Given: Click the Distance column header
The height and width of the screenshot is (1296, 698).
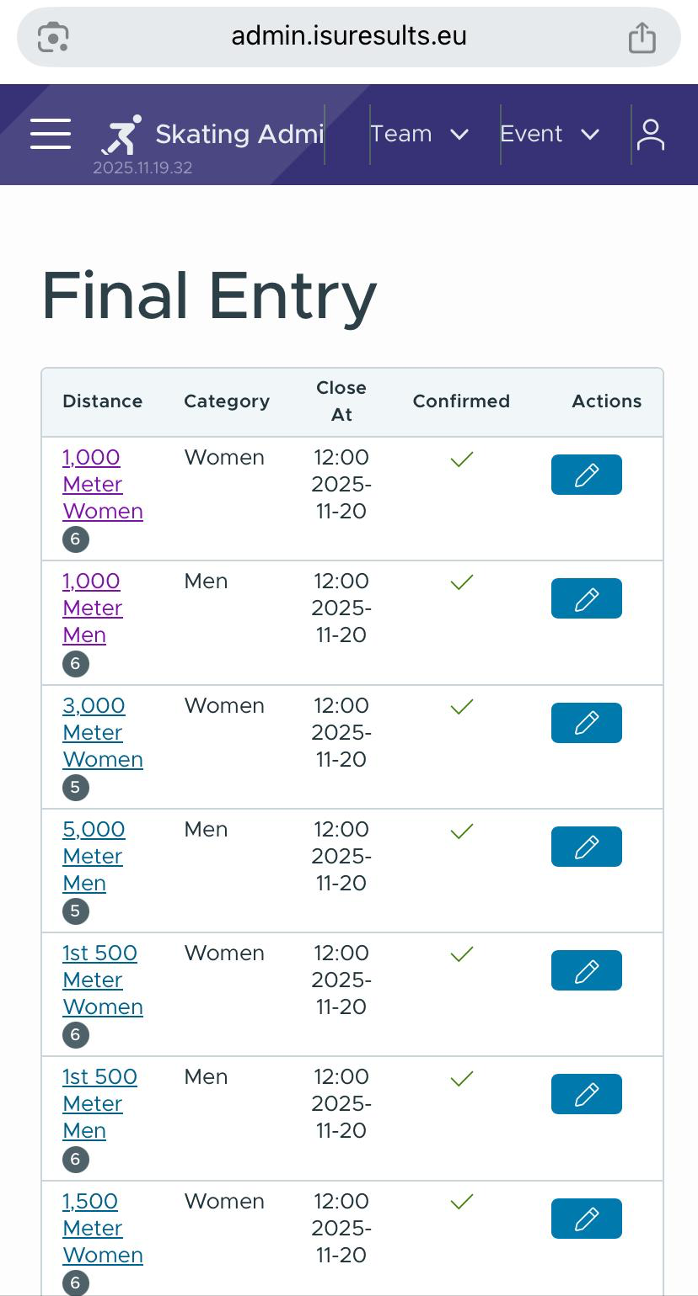Looking at the screenshot, I should (x=102, y=401).
